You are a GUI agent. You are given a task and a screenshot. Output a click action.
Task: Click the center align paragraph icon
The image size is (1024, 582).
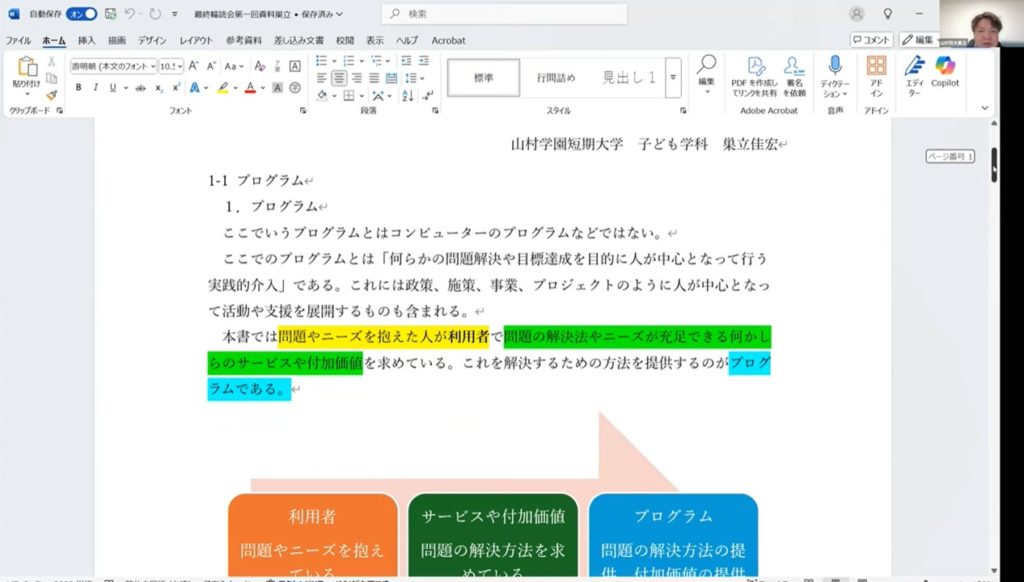[339, 78]
